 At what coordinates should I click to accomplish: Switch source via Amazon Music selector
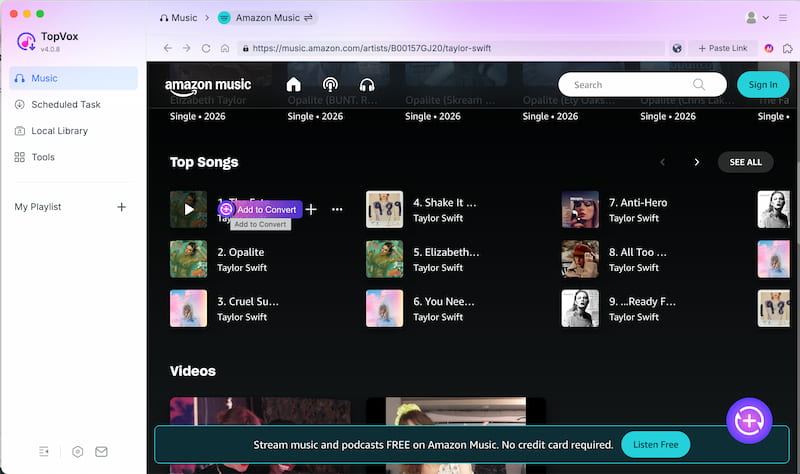[266, 18]
